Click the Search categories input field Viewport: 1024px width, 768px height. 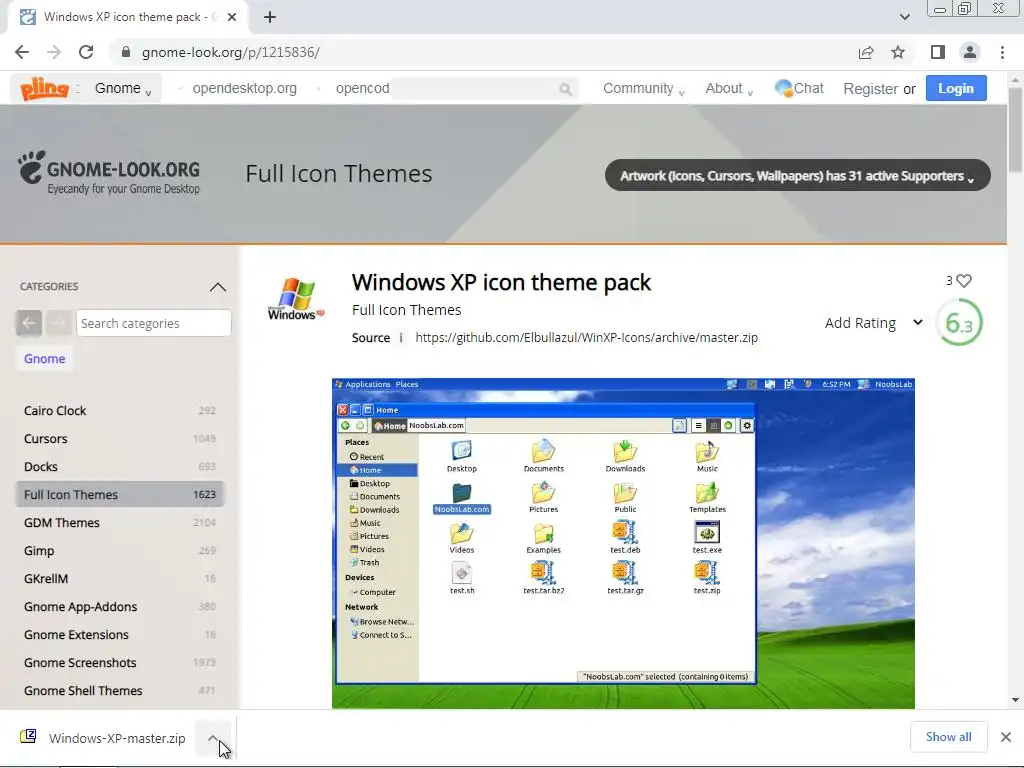153,323
